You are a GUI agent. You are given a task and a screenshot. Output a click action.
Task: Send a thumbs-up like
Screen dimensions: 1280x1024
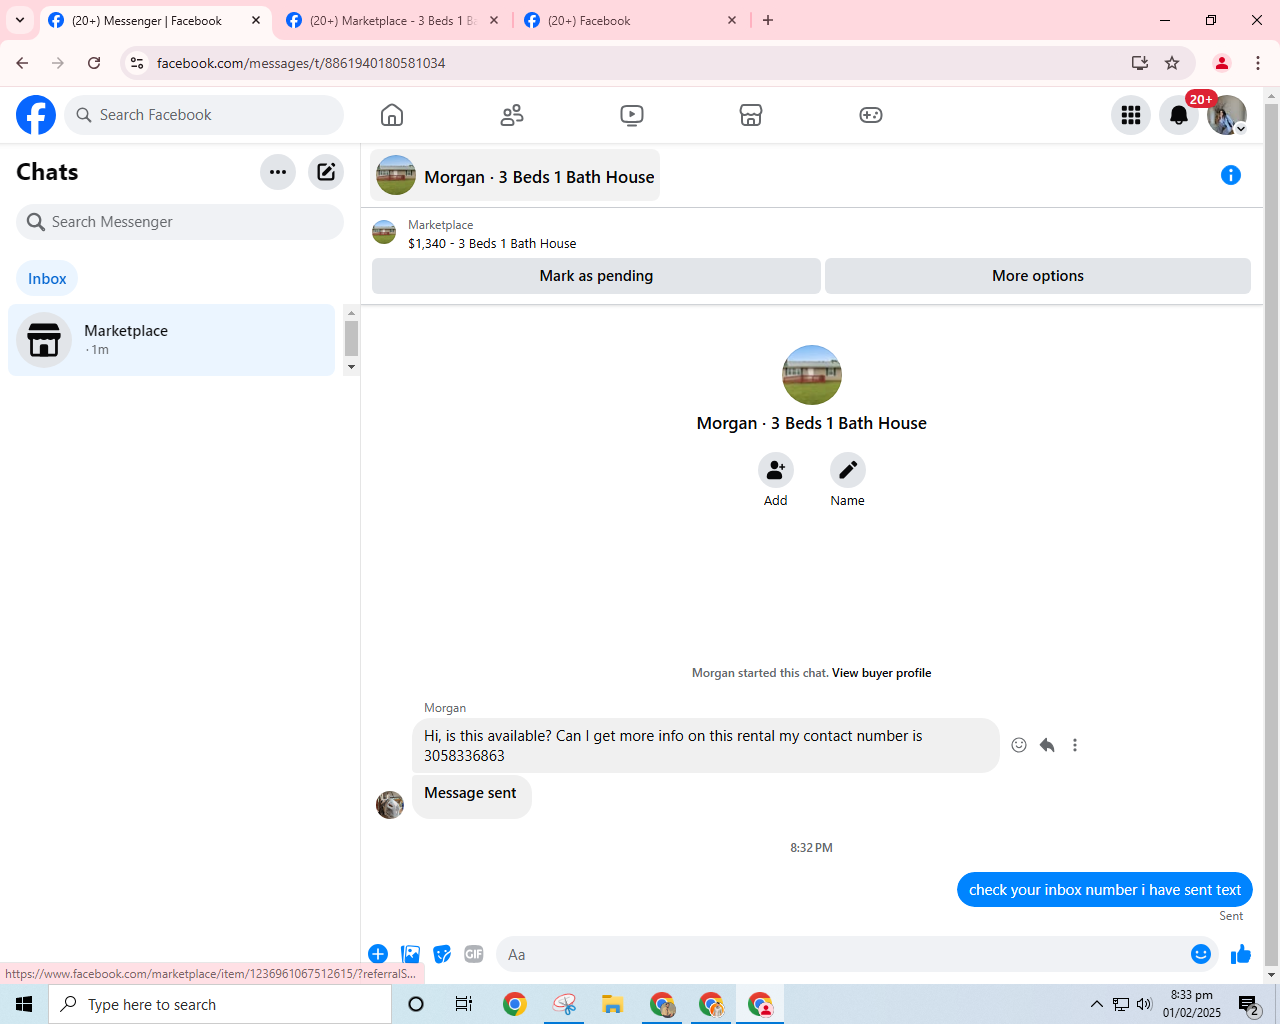click(x=1241, y=954)
